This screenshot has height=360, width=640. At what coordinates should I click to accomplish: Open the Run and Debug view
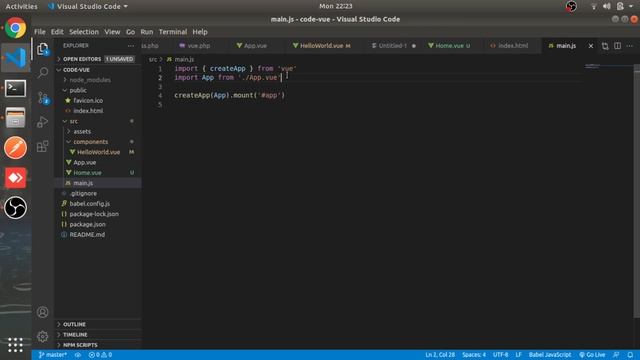coord(42,122)
